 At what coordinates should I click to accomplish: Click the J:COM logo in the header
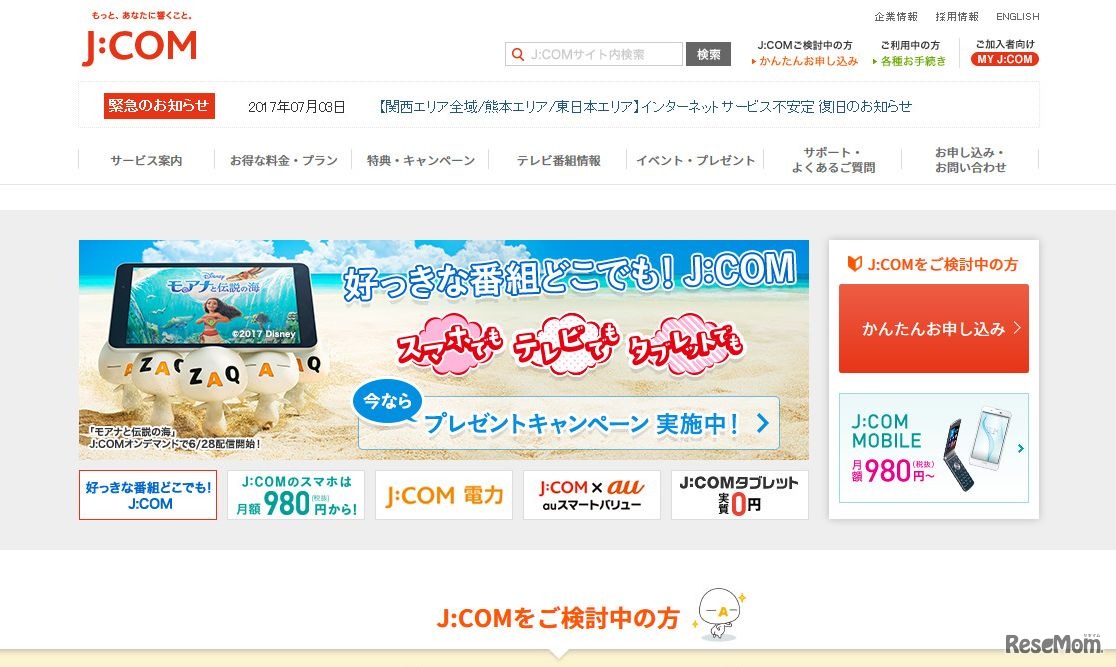(140, 47)
